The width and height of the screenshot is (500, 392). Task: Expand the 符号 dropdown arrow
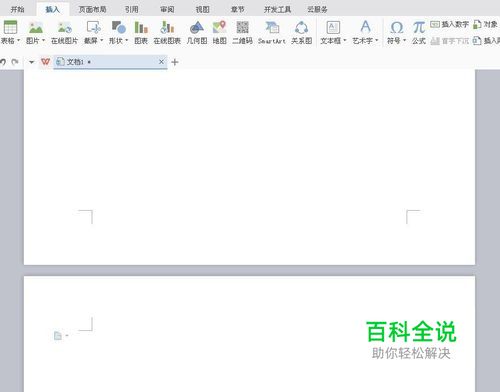click(x=404, y=40)
